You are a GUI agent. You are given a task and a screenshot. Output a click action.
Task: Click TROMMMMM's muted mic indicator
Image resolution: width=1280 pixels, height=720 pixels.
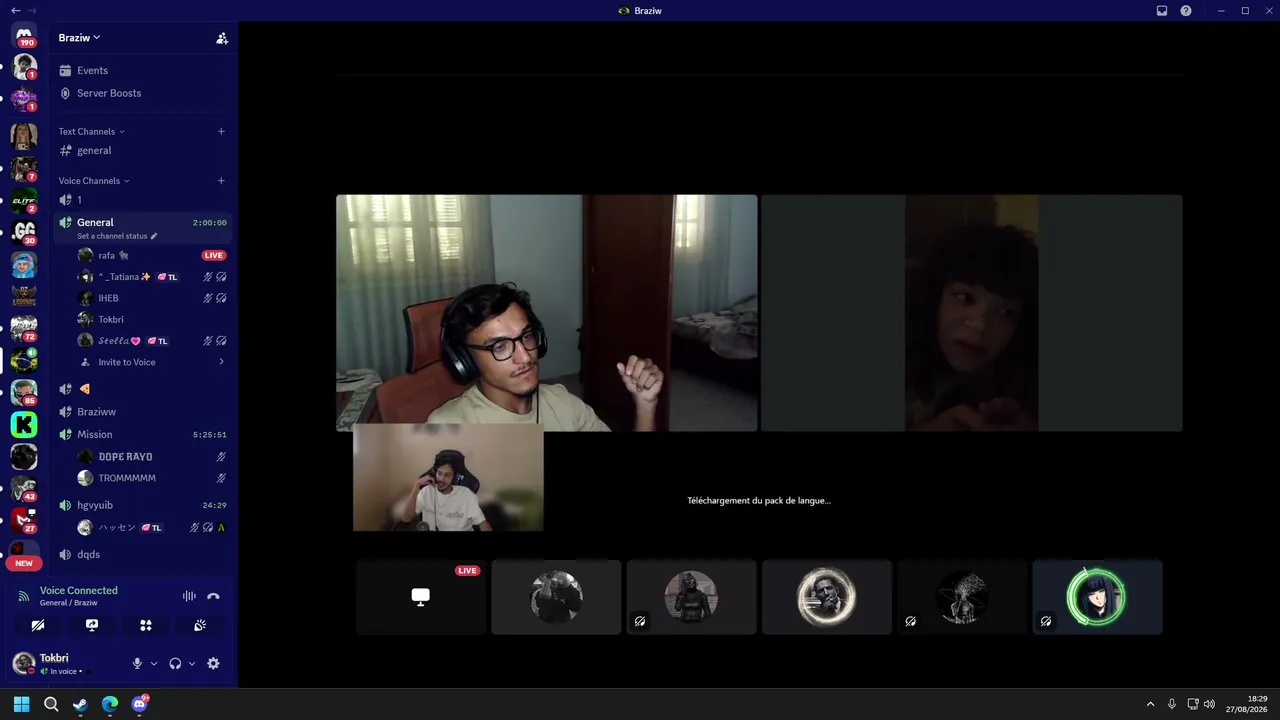221,478
